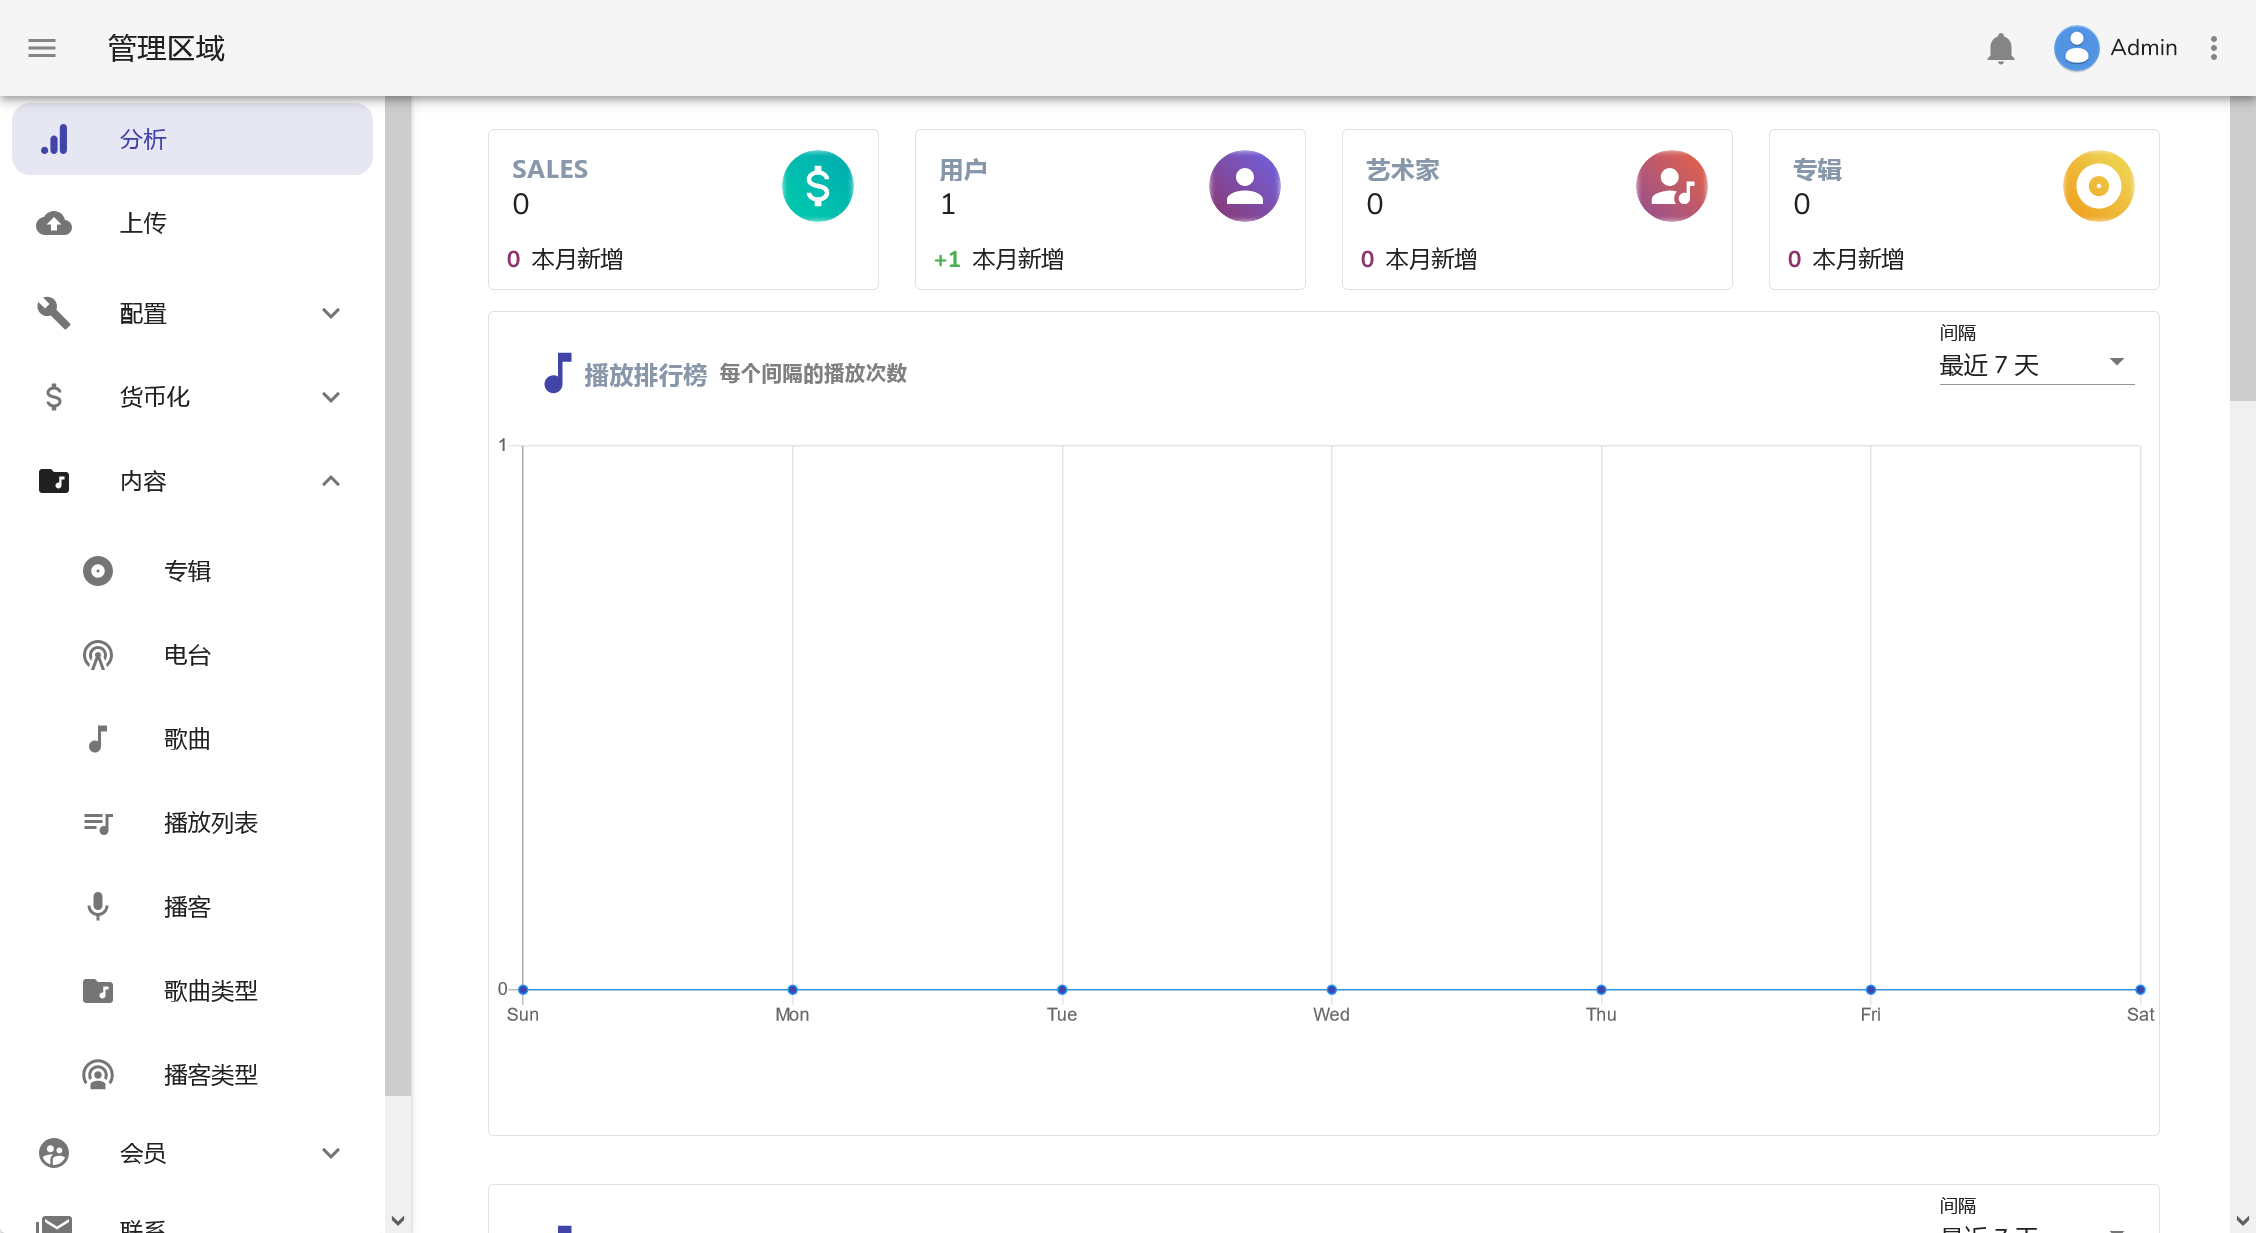Open the 上传 upload page
This screenshot has height=1233, width=2256.
click(143, 223)
